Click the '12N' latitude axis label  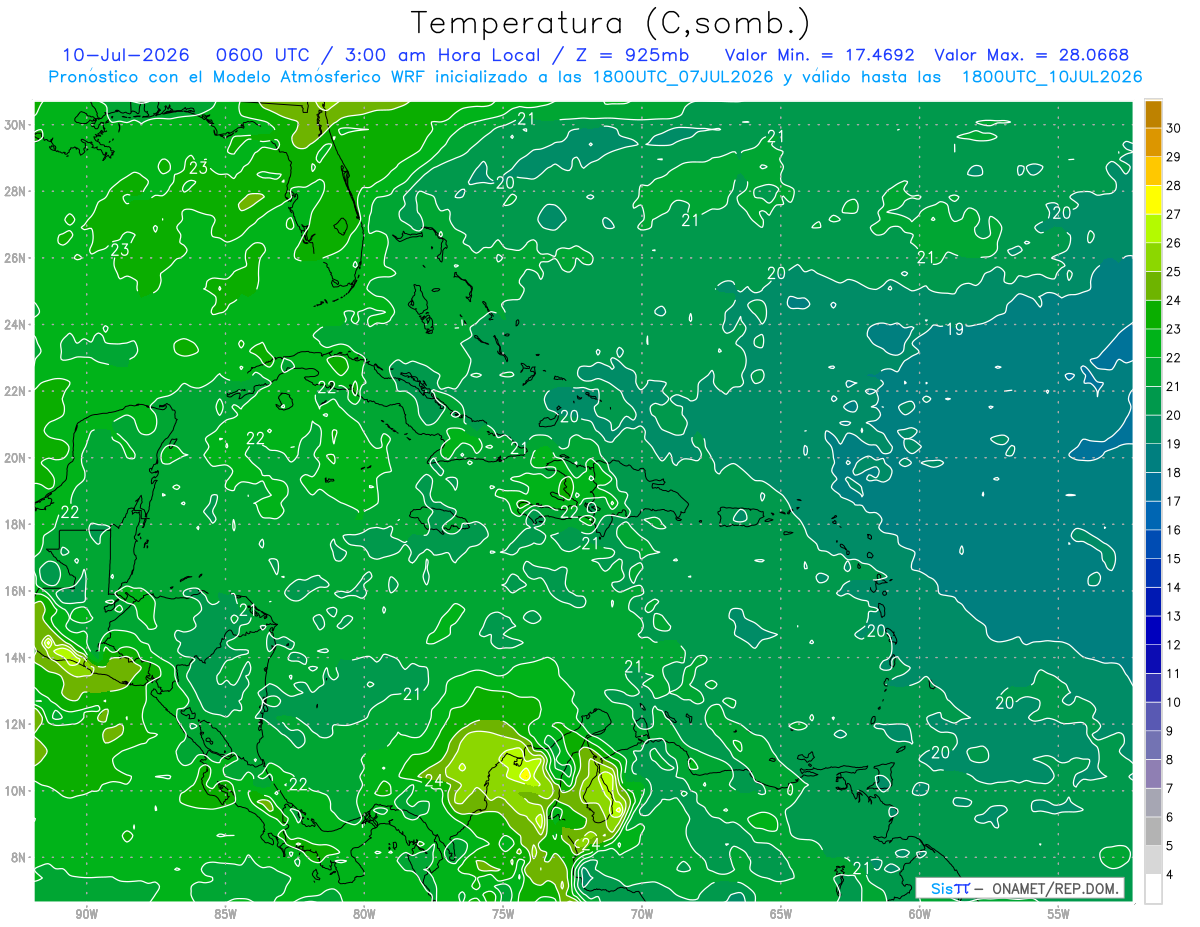tap(16, 724)
